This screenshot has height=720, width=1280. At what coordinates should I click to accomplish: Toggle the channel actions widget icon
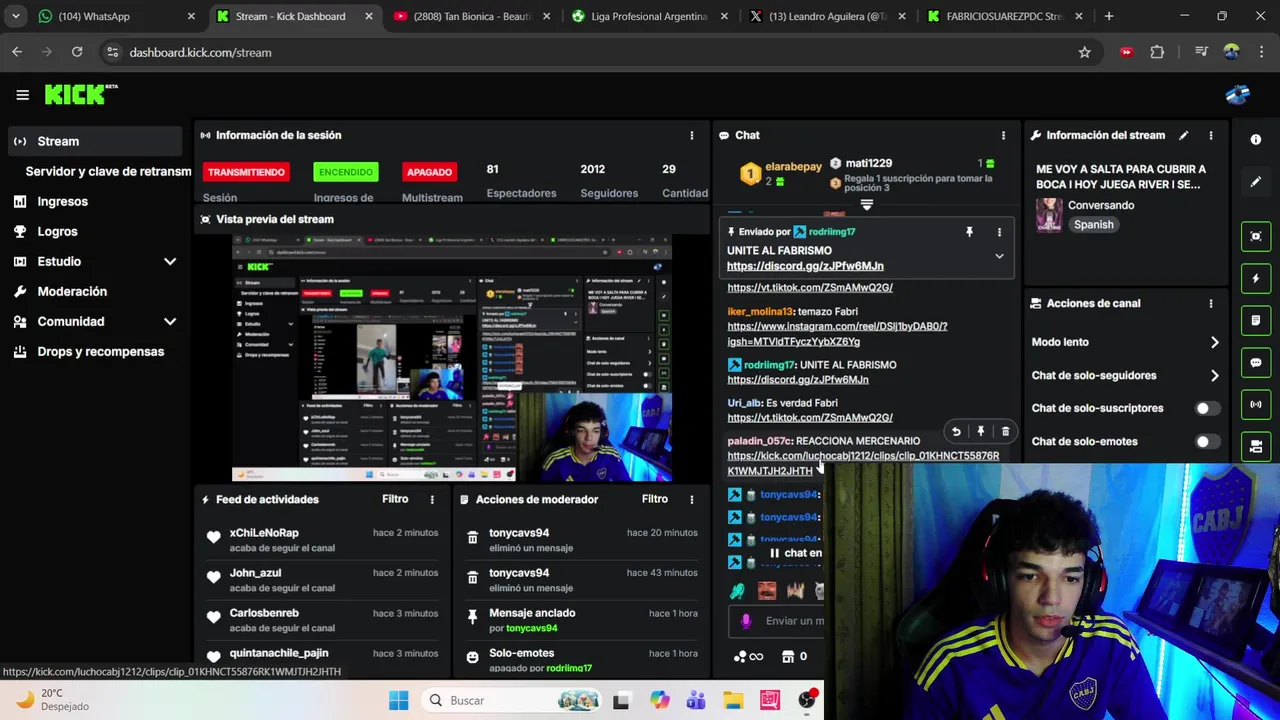coord(1256,446)
